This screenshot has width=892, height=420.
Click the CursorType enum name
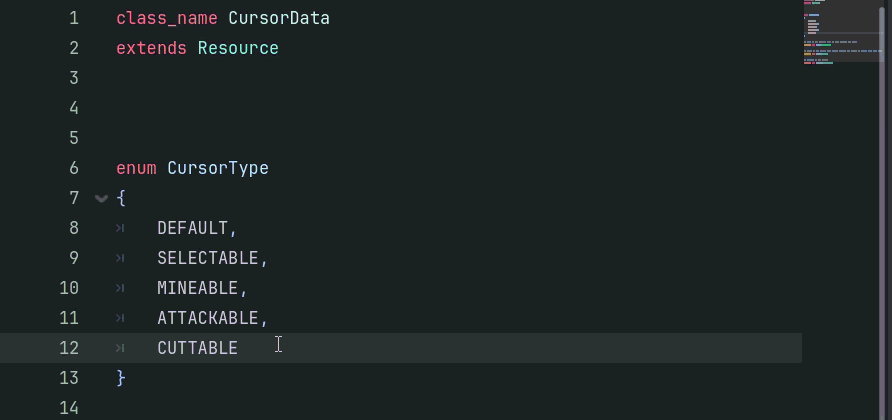pos(218,168)
